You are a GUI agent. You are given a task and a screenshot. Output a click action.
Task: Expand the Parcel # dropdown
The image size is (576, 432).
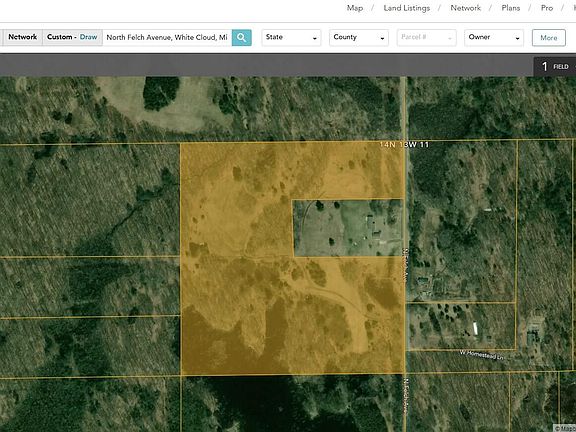click(x=426, y=37)
